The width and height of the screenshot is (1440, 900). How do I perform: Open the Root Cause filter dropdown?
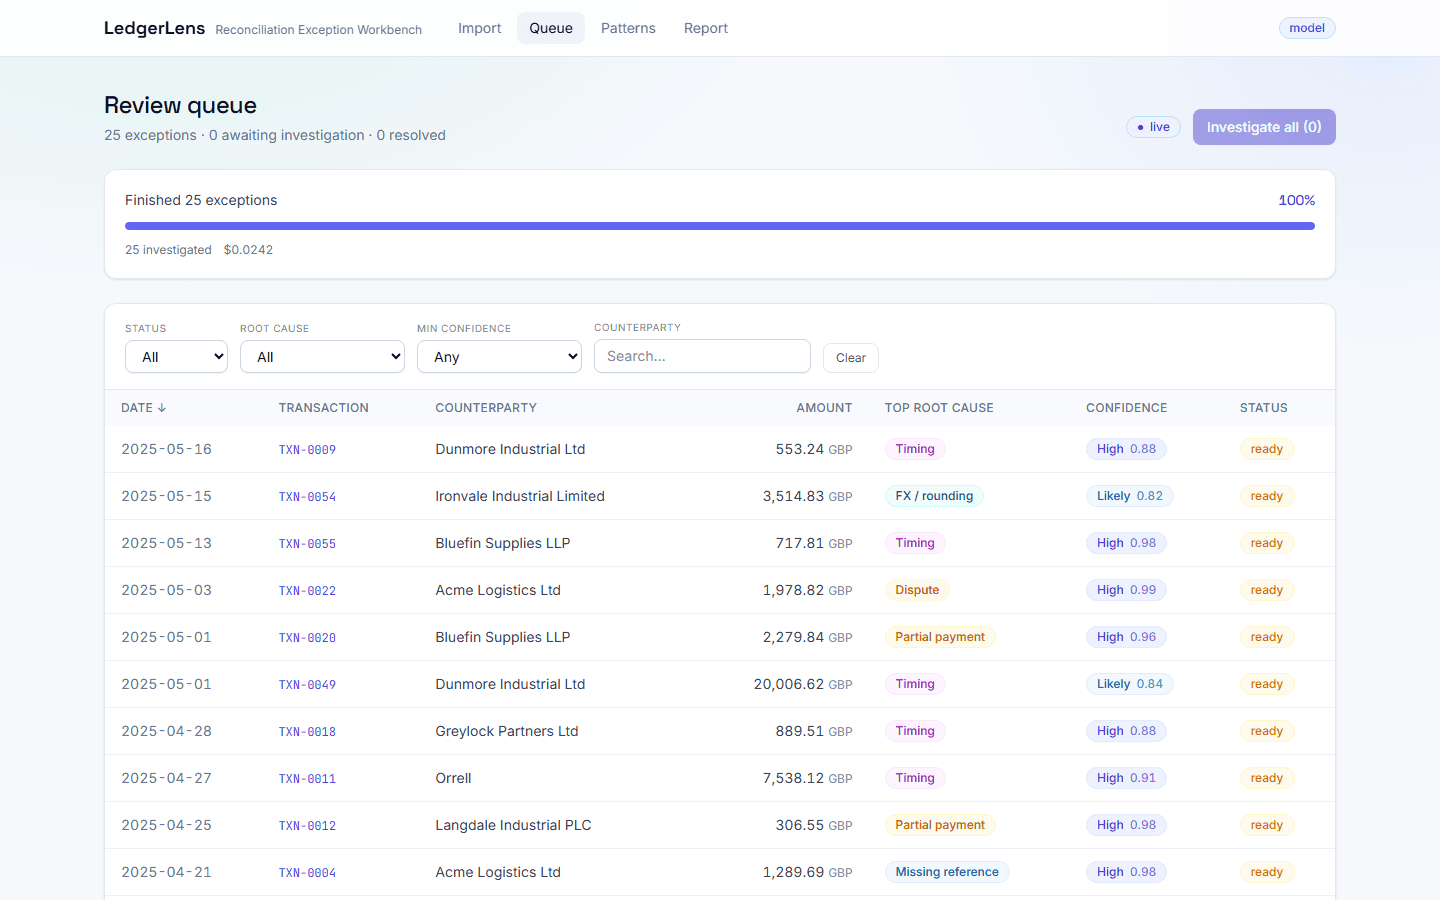point(322,357)
